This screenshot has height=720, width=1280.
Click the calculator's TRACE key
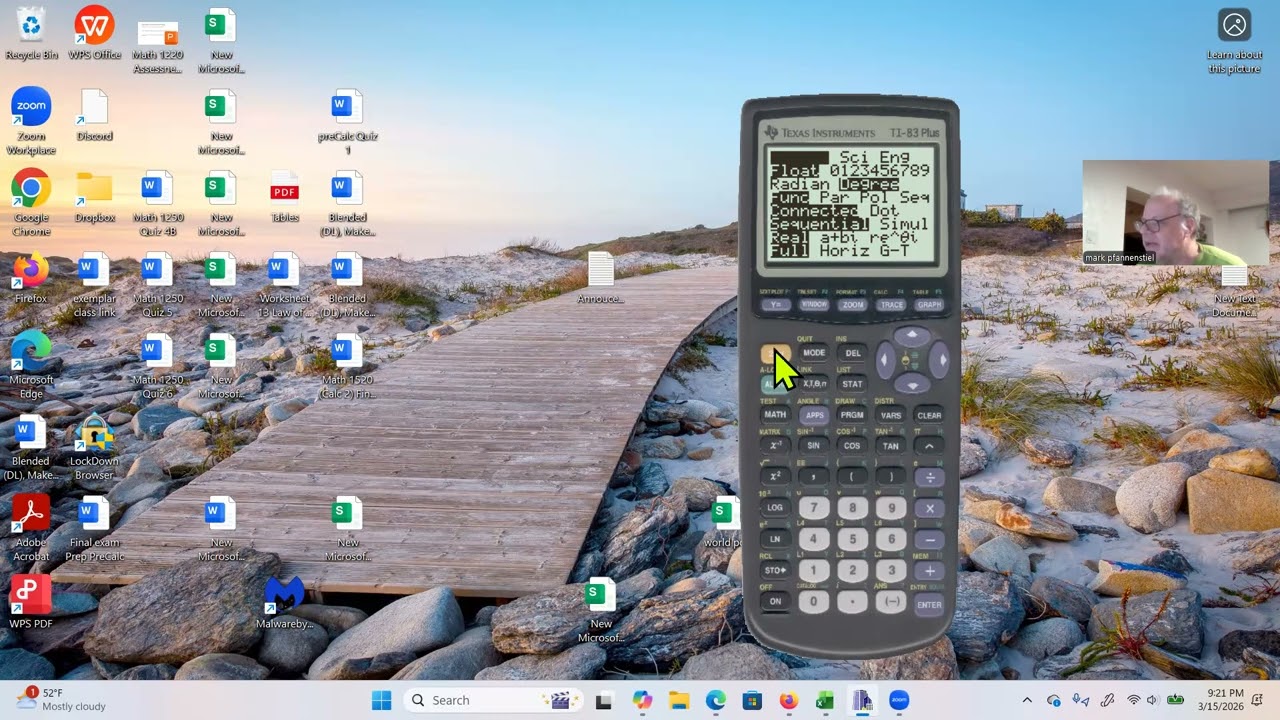point(891,305)
